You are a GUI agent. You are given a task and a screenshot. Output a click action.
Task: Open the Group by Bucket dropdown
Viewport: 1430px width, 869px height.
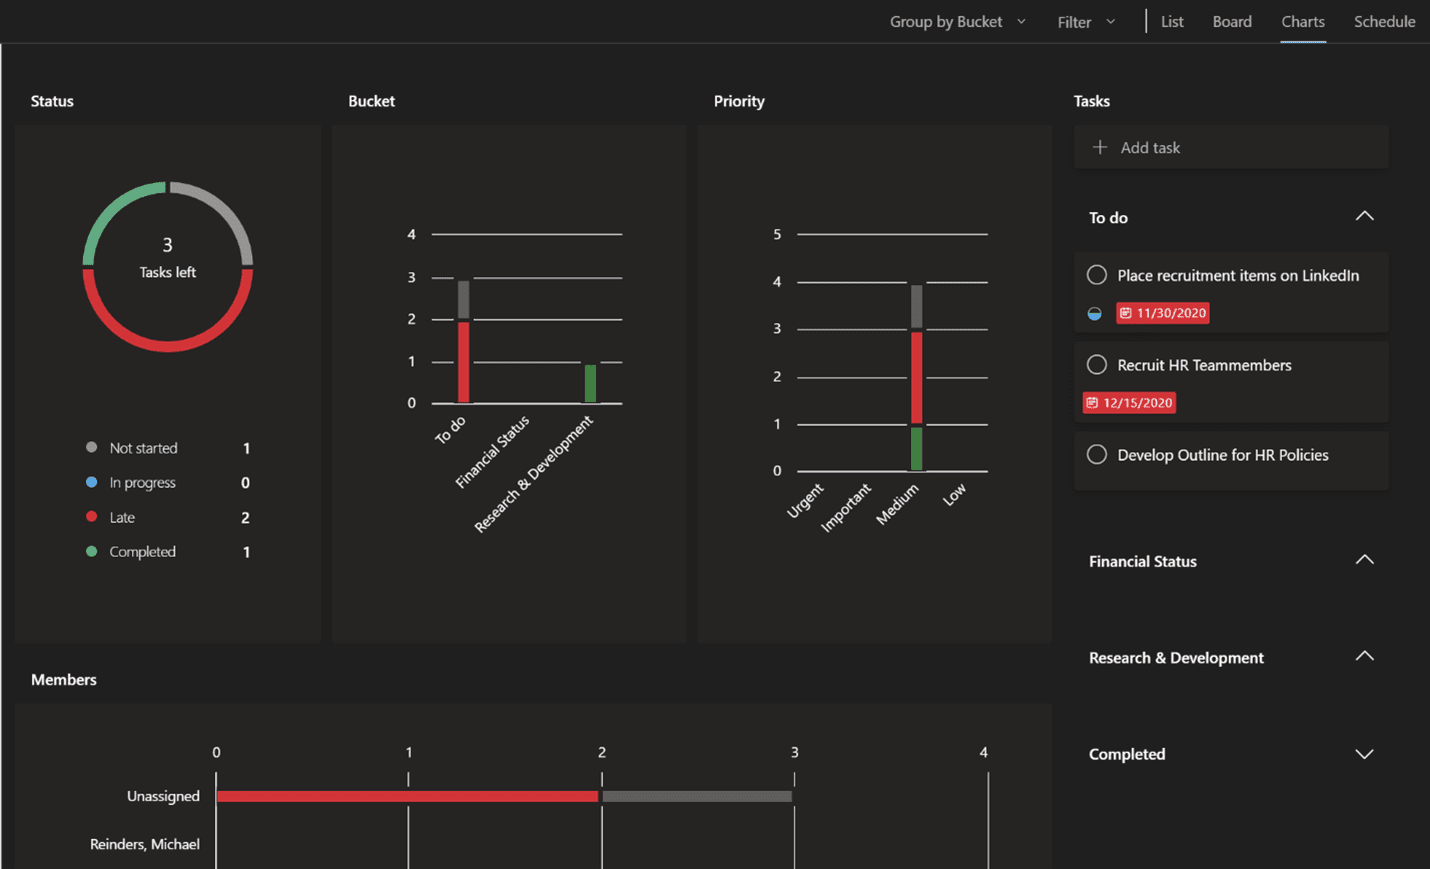[x=958, y=21]
